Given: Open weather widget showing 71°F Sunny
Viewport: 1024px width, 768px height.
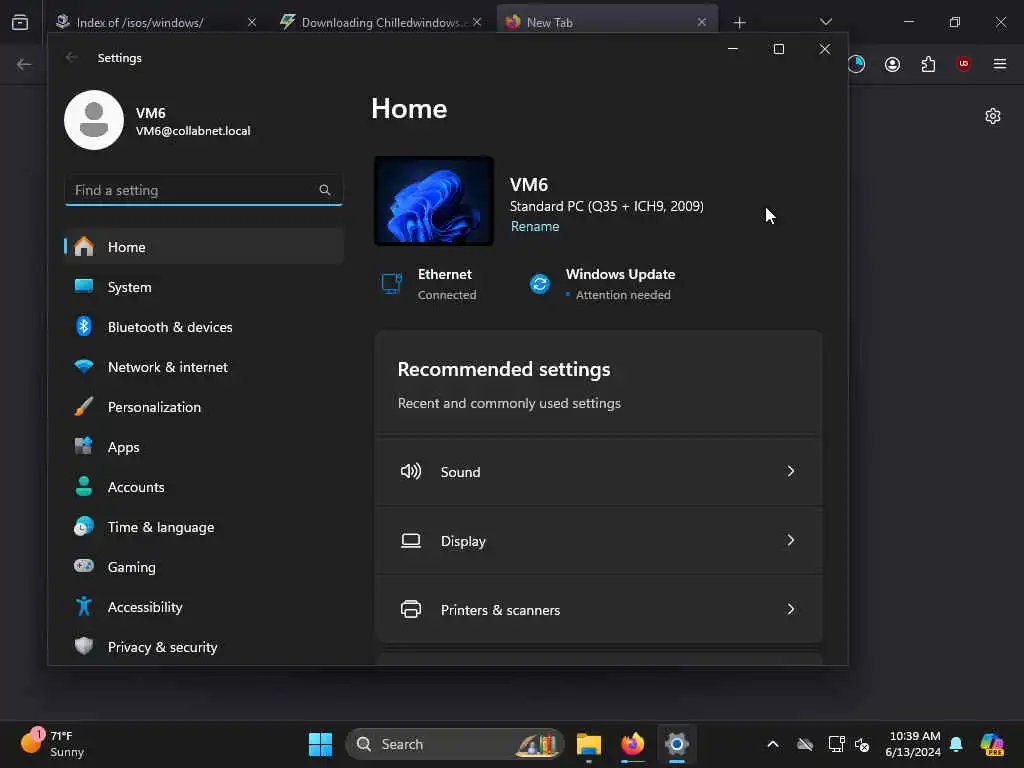Looking at the screenshot, I should coord(53,744).
